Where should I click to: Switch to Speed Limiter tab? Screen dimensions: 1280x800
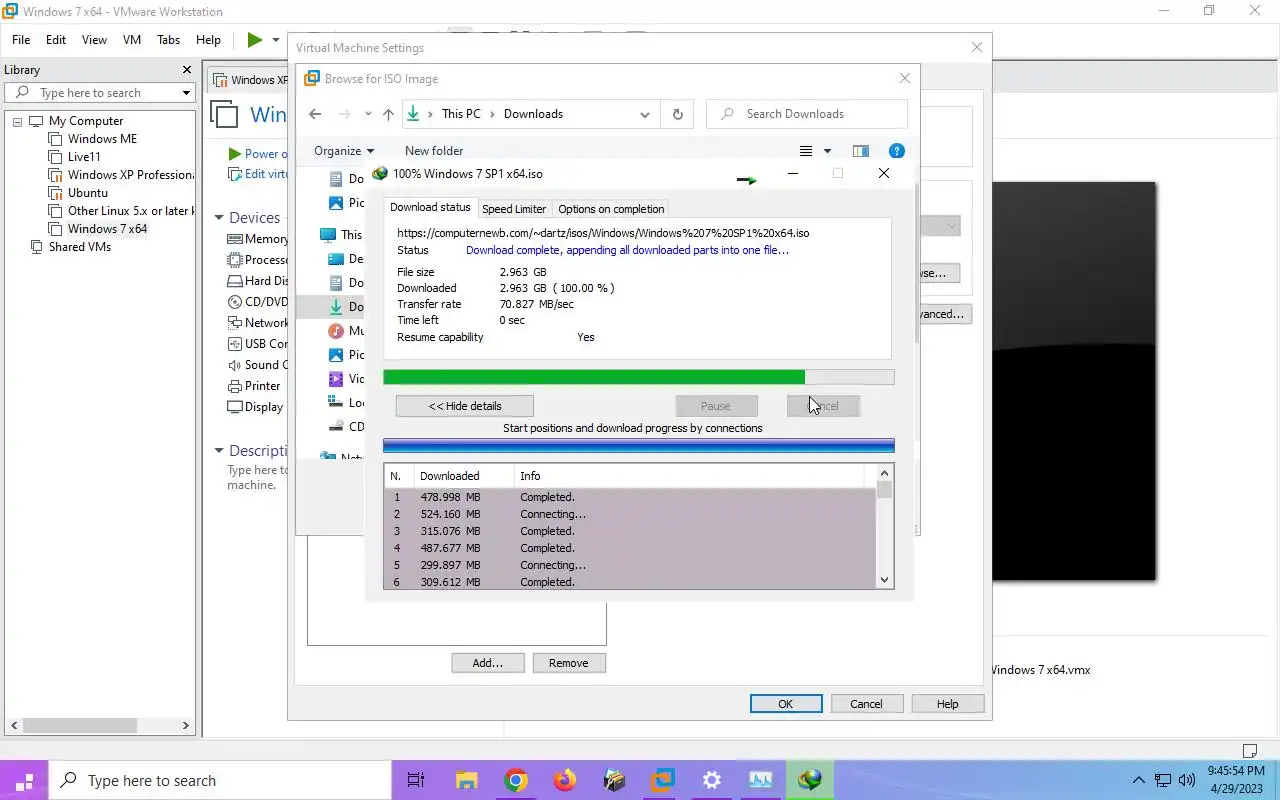tap(514, 209)
